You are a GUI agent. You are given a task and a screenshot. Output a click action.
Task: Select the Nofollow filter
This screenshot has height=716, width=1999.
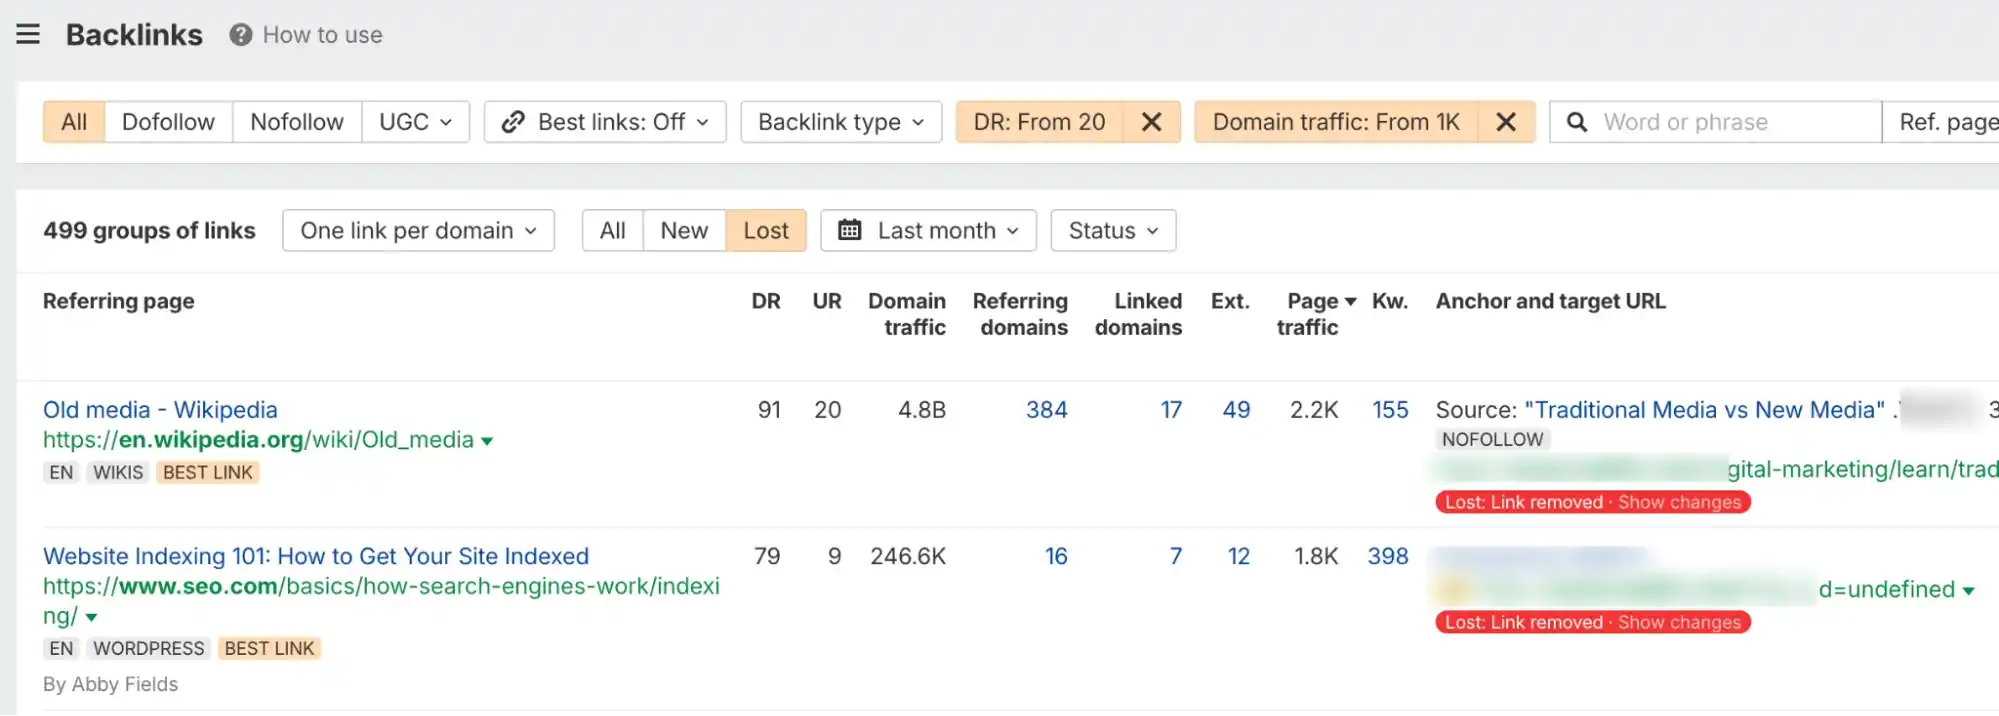[297, 122]
